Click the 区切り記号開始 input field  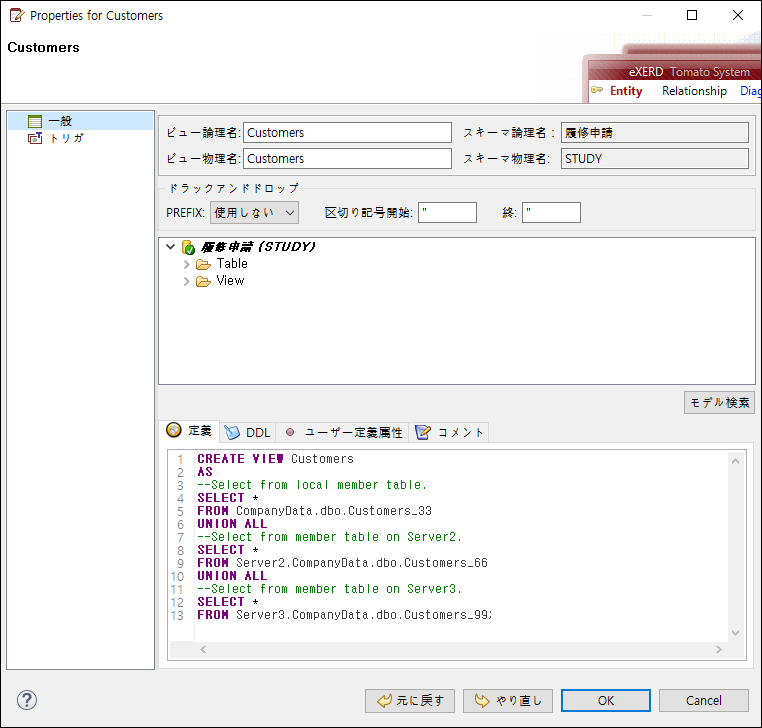pyautogui.click(x=447, y=213)
